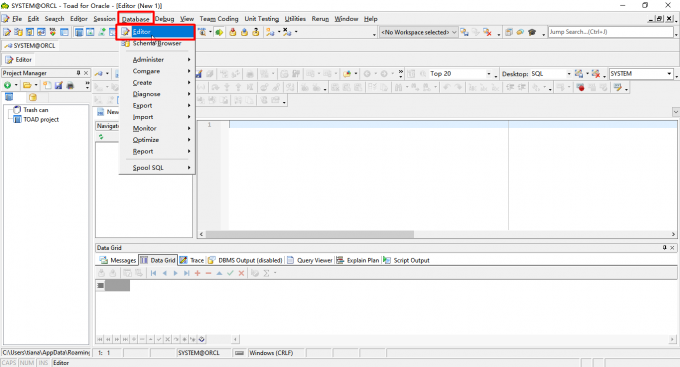This screenshot has height=367, width=680.
Task: Switch to the Script Output tab
Action: 406,260
